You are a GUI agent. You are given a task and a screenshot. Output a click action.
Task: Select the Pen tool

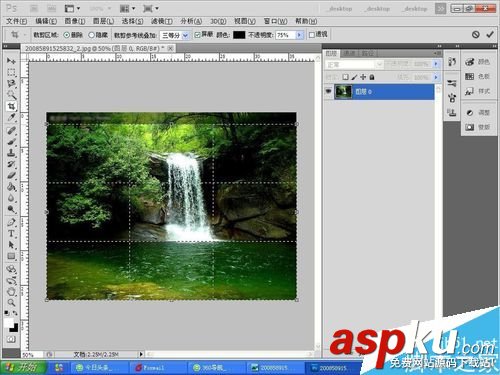(x=11, y=222)
